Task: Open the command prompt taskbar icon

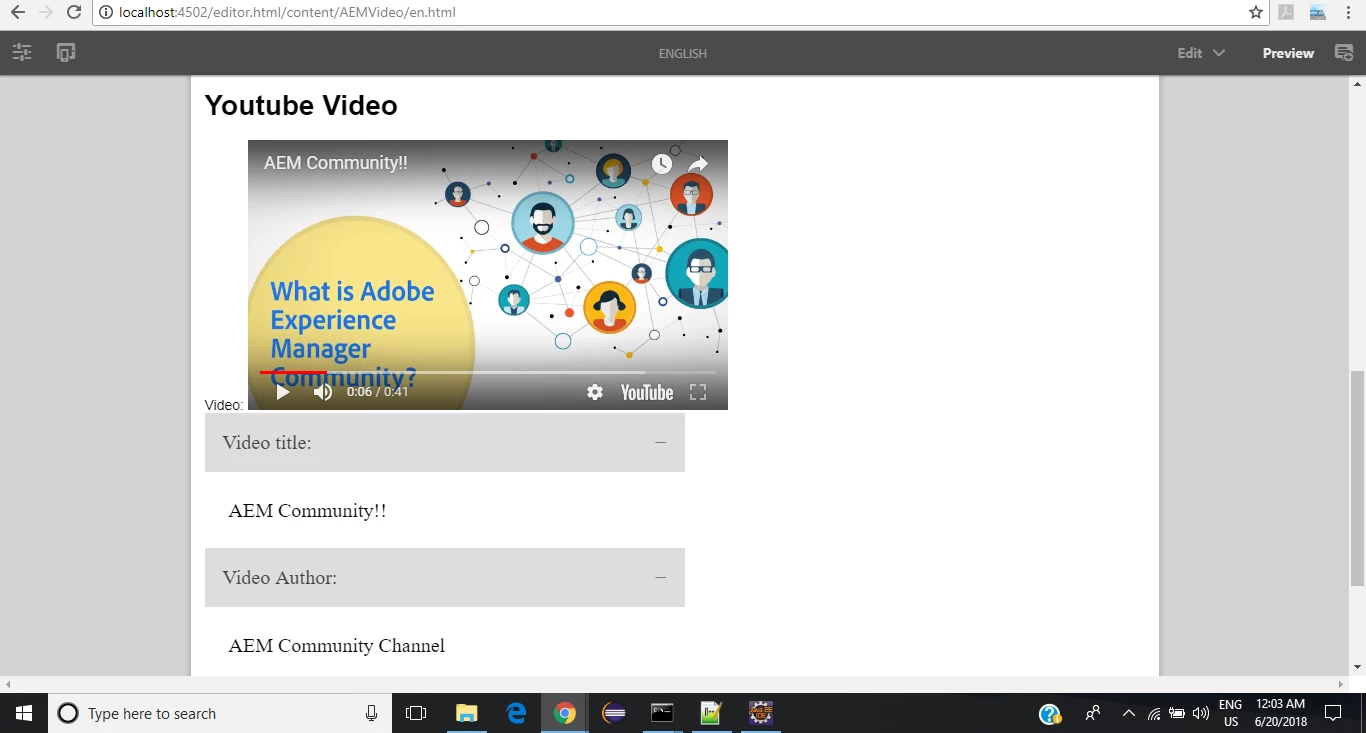Action: pyautogui.click(x=662, y=713)
